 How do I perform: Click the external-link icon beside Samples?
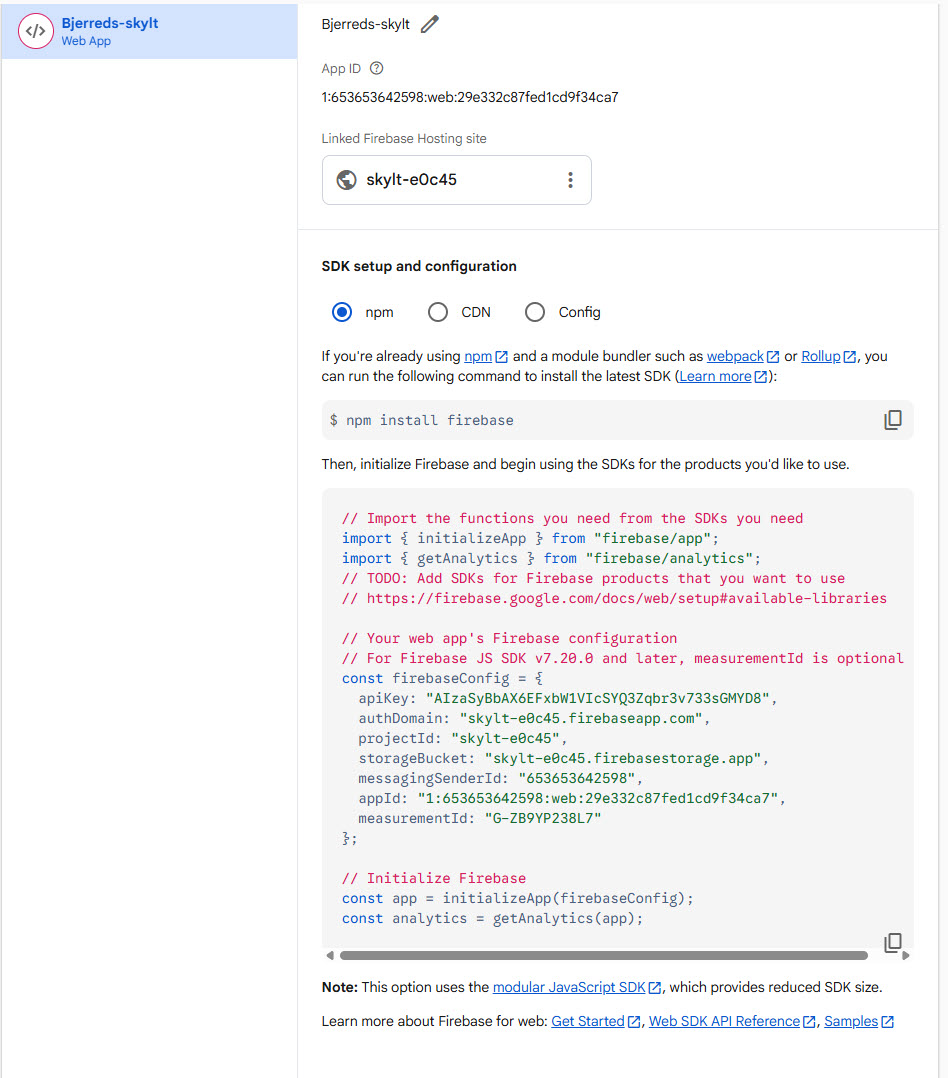pos(888,1022)
